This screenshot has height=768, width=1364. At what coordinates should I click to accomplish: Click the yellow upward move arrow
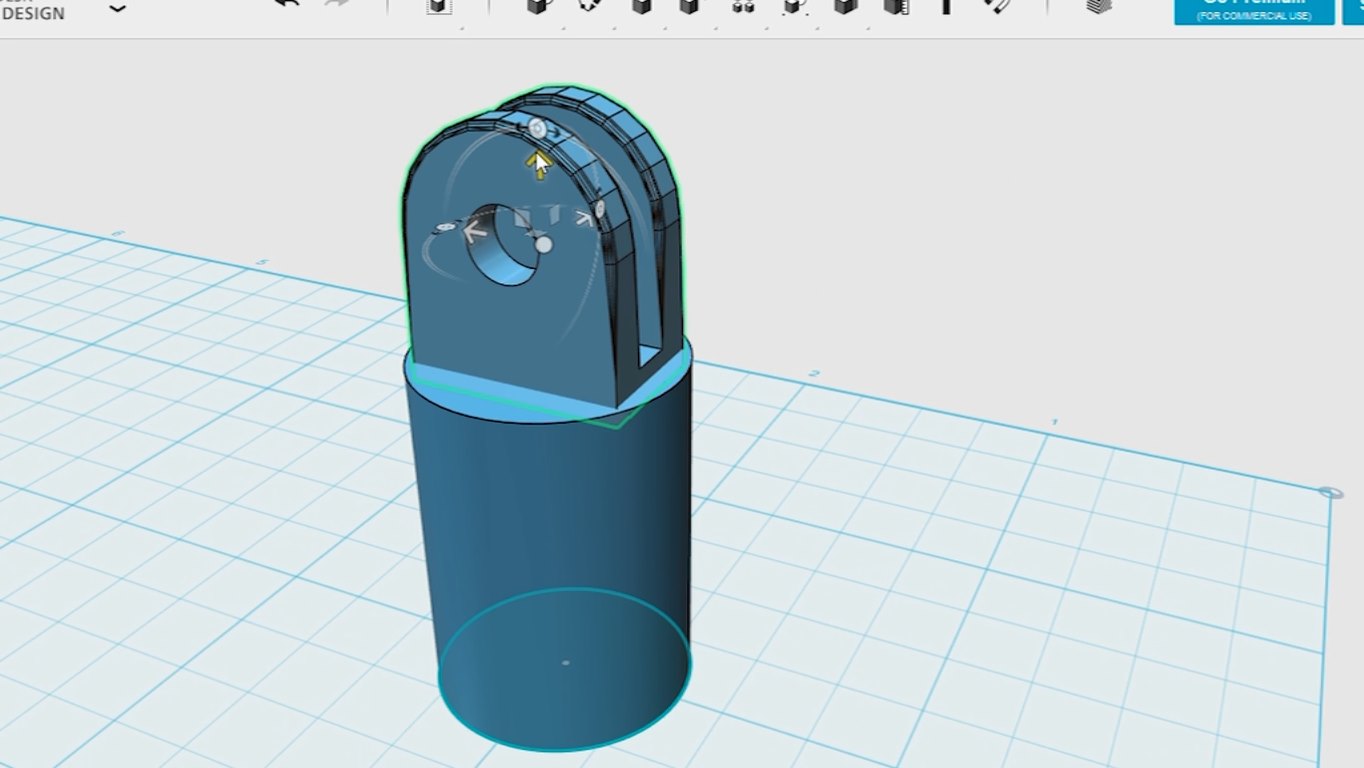click(x=540, y=164)
